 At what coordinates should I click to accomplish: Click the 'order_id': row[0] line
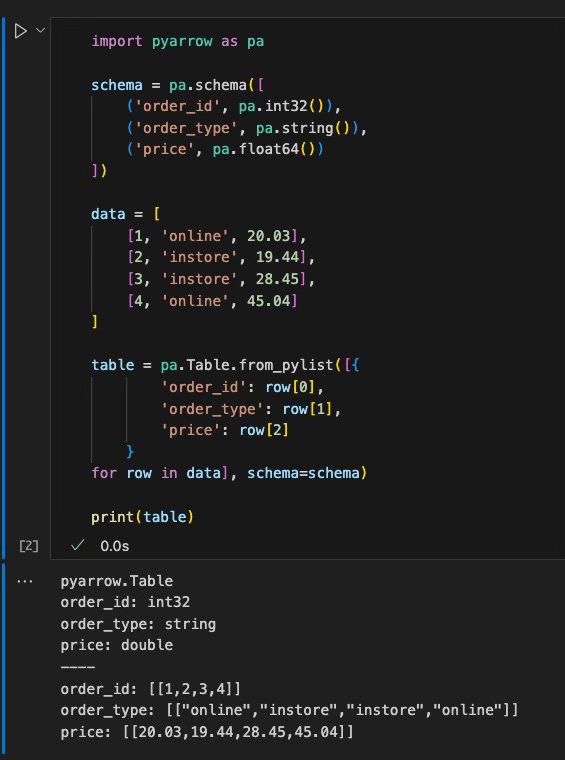click(243, 387)
